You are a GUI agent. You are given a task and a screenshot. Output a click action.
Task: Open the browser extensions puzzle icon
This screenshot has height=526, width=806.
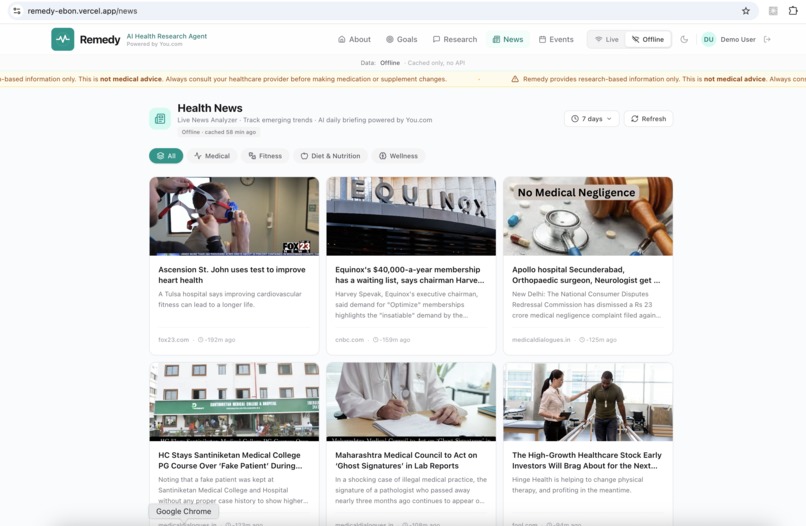(793, 11)
